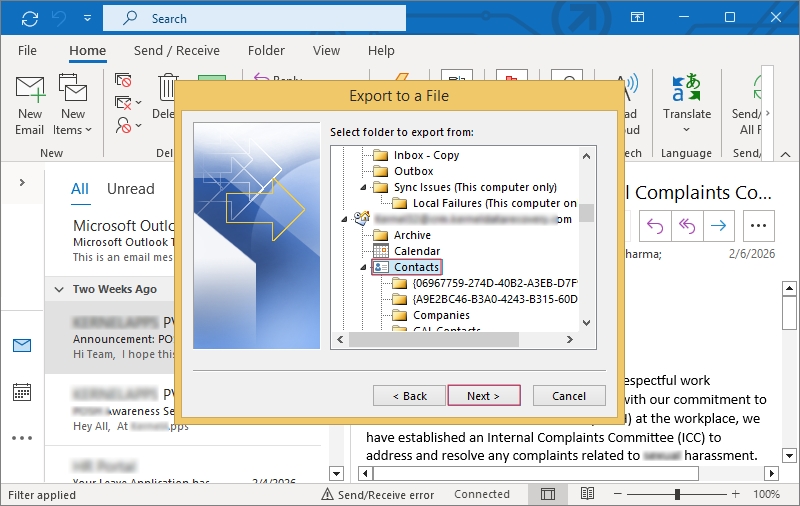Open the Junk dropdown icon

(127, 125)
